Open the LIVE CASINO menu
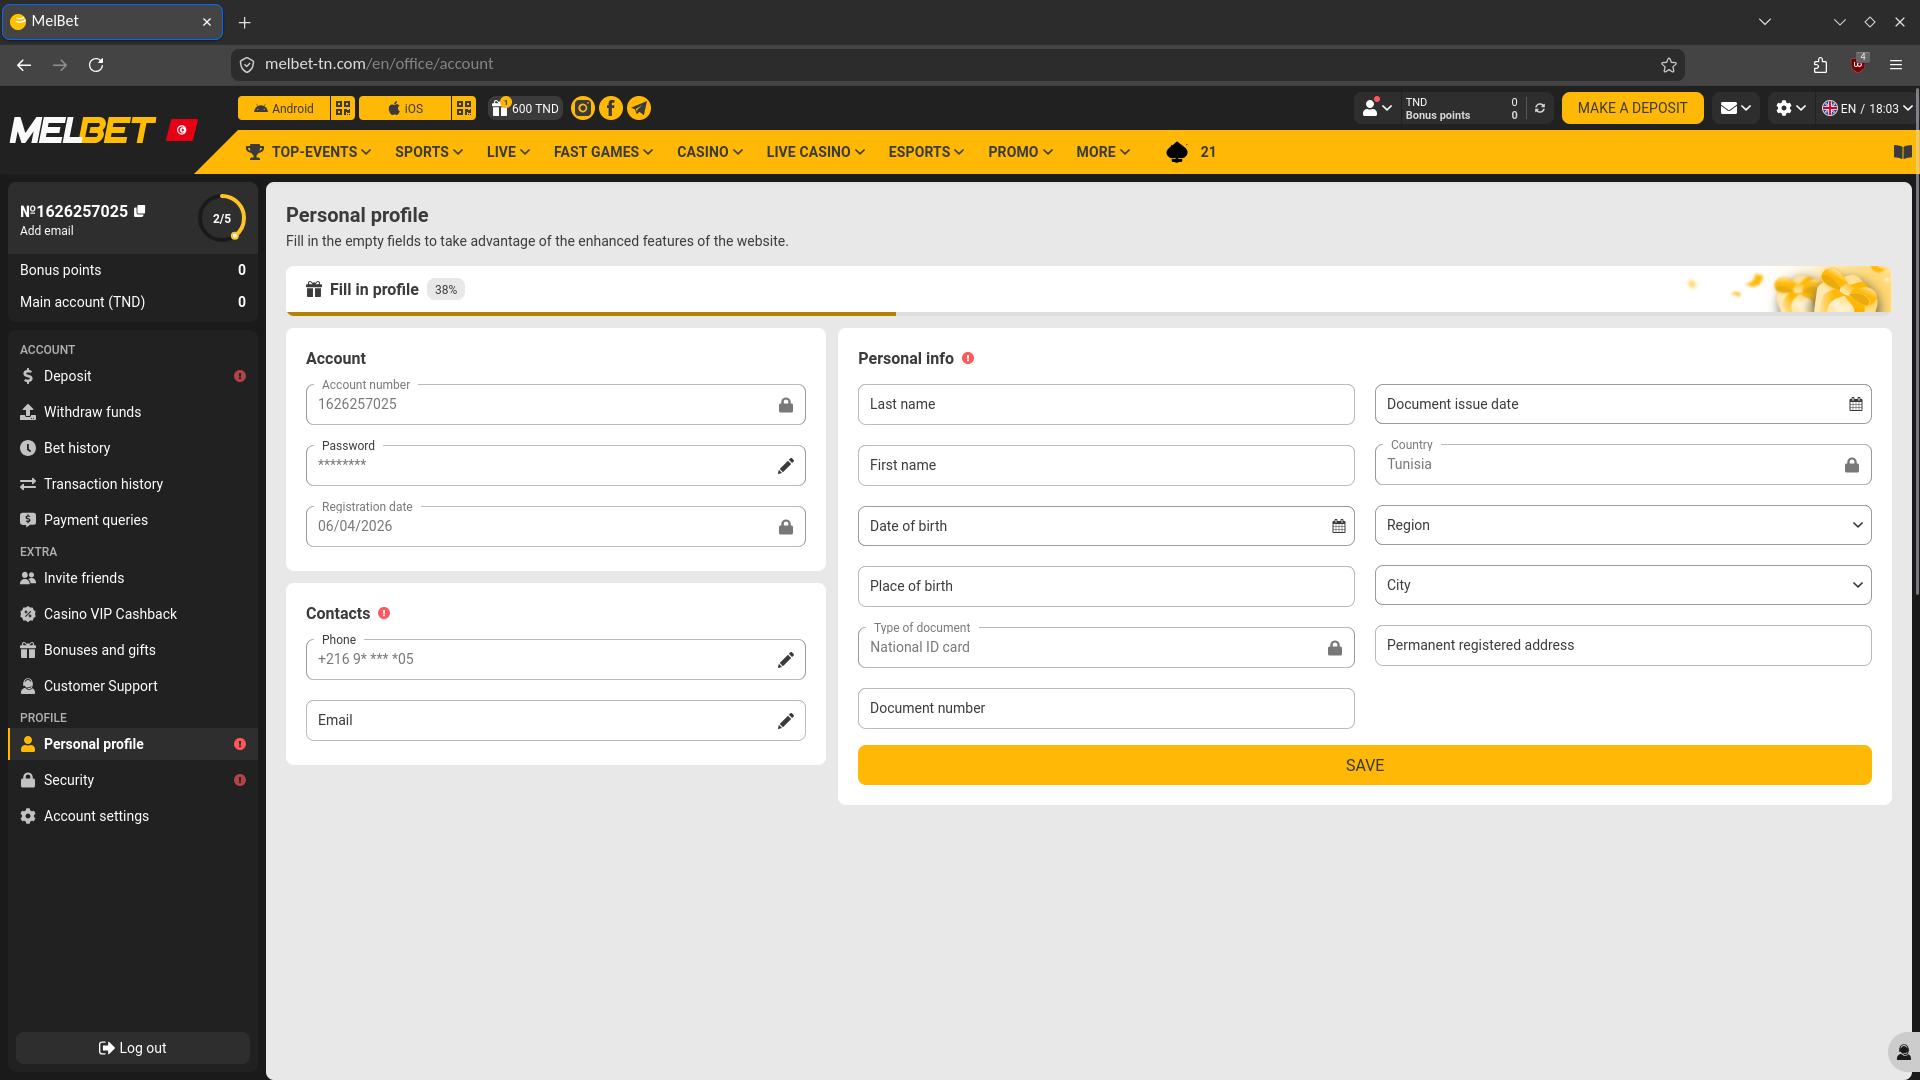This screenshot has height=1080, width=1920. [x=815, y=152]
